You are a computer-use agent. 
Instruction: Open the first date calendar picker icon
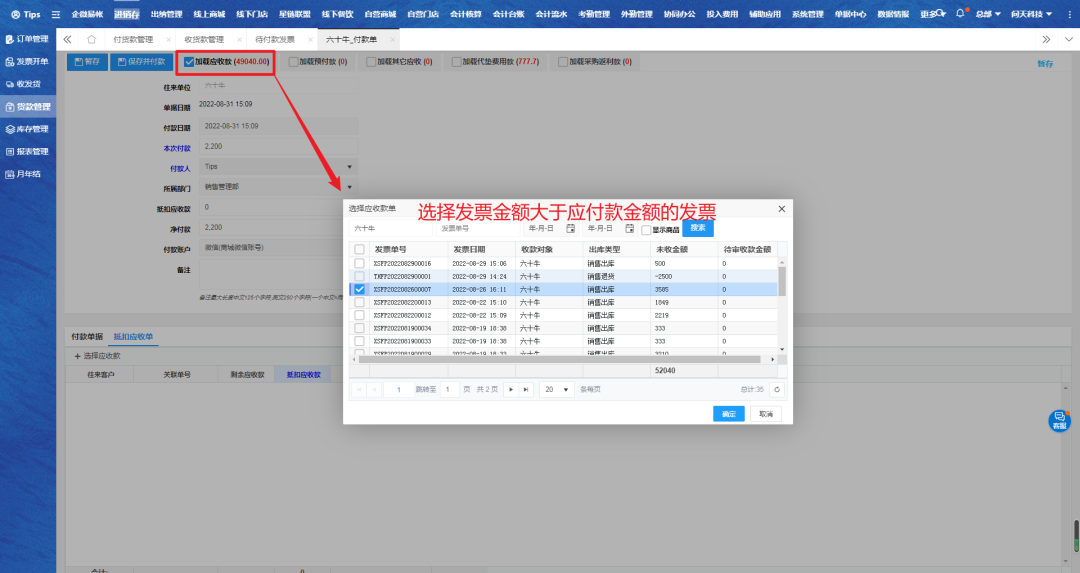[571, 228]
